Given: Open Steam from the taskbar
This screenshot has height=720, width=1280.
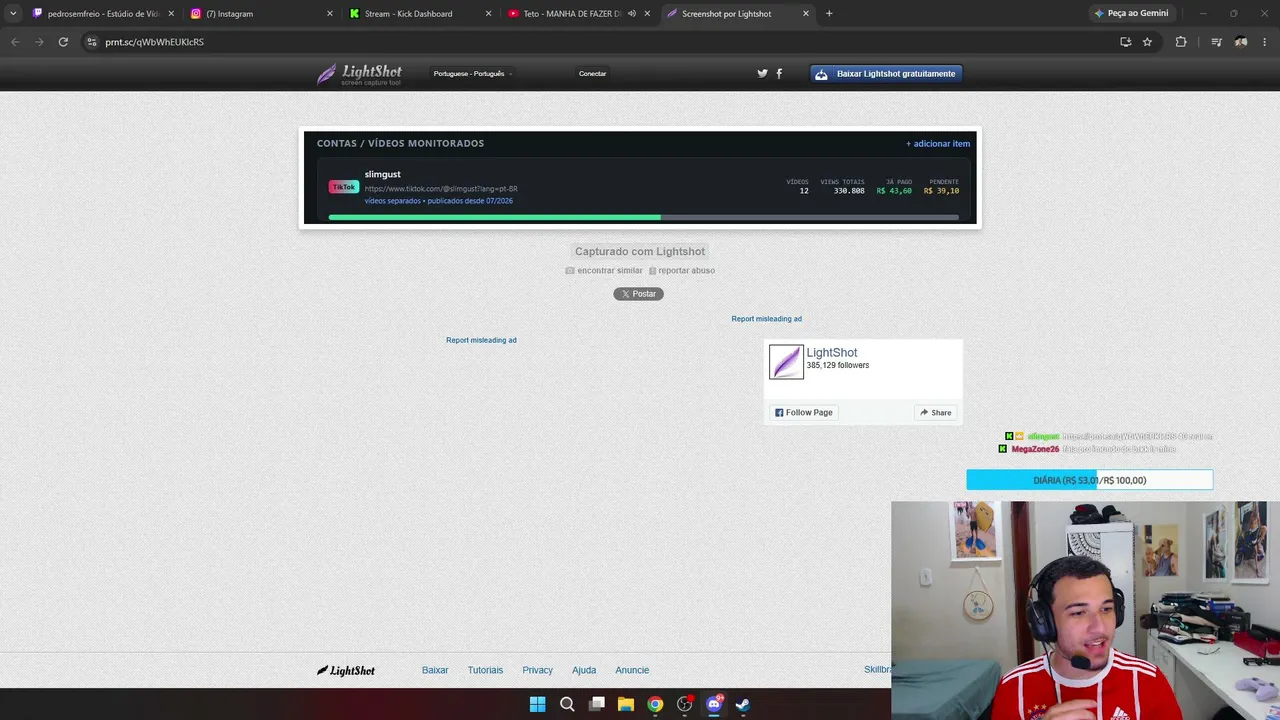Looking at the screenshot, I should 743,704.
